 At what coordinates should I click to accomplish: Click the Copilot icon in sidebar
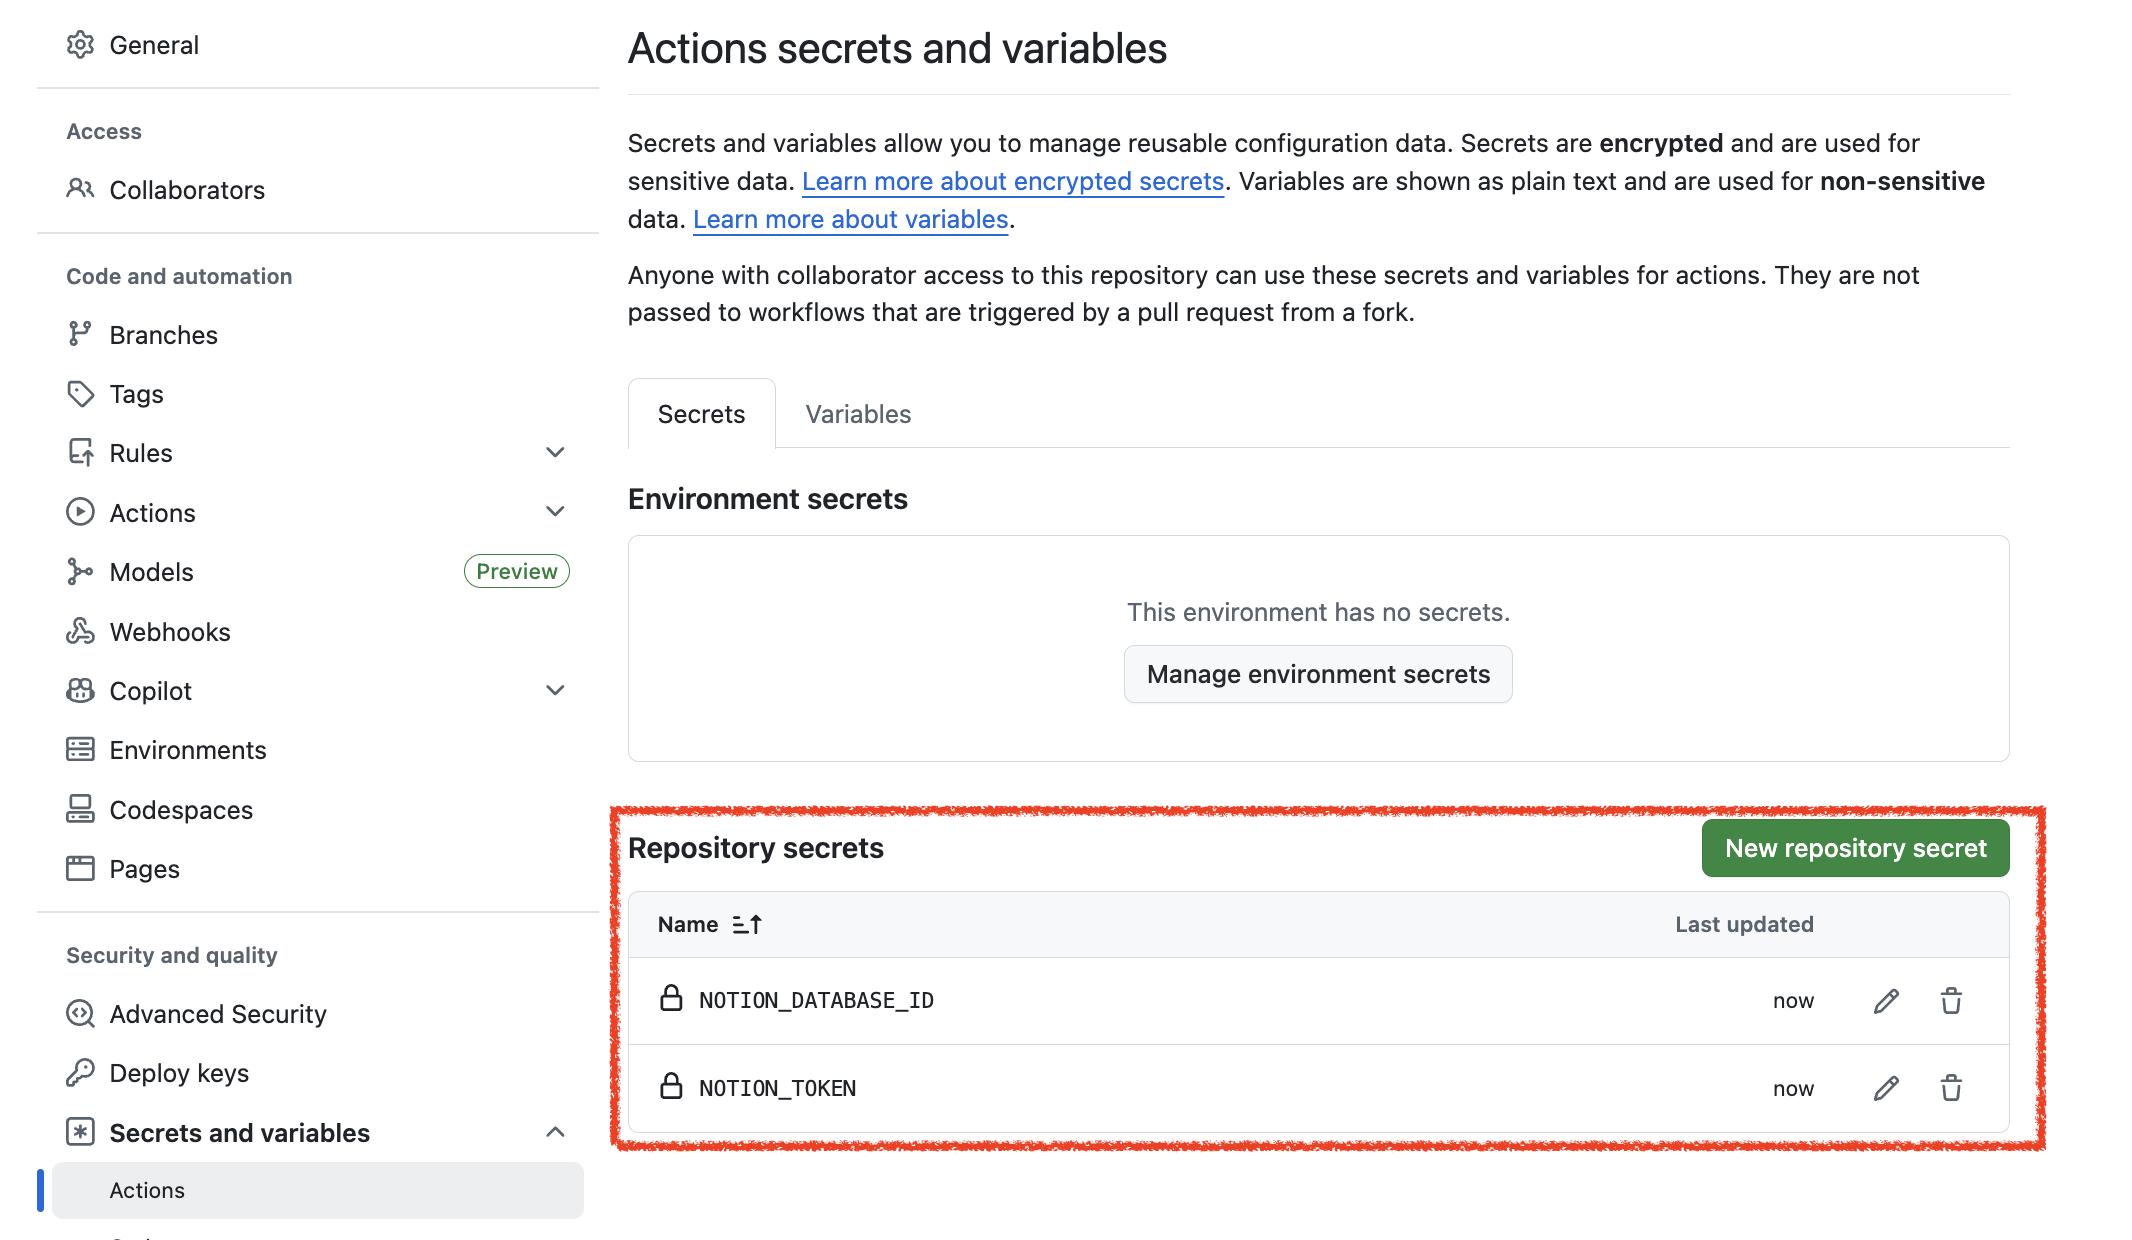tap(80, 690)
